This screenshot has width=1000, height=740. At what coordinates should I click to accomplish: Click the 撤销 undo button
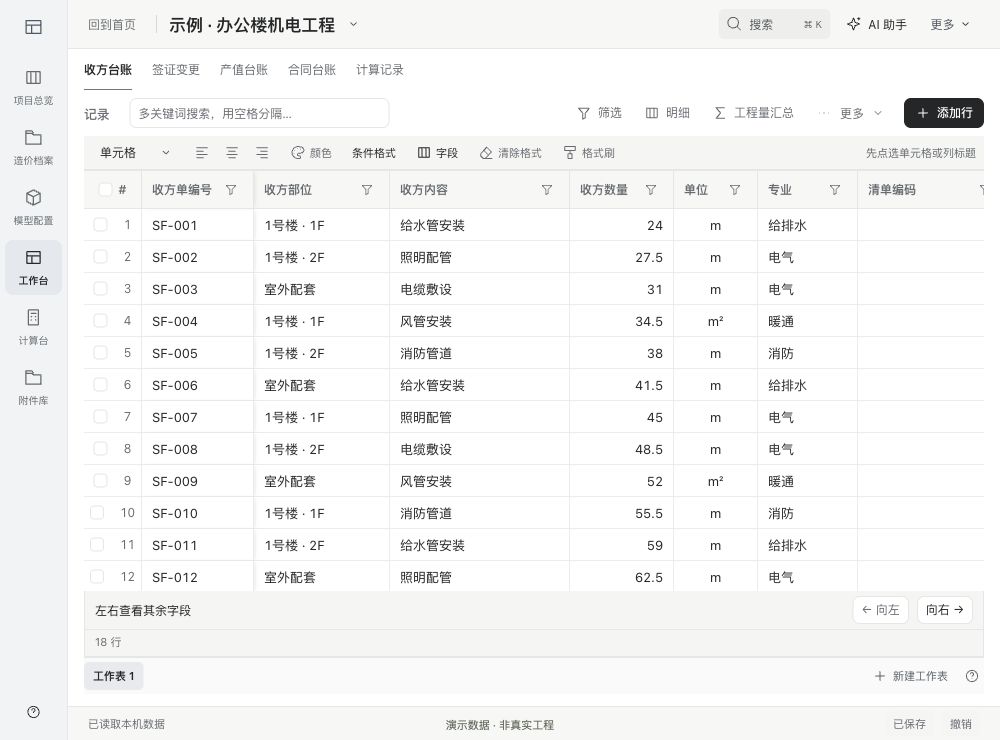point(960,724)
